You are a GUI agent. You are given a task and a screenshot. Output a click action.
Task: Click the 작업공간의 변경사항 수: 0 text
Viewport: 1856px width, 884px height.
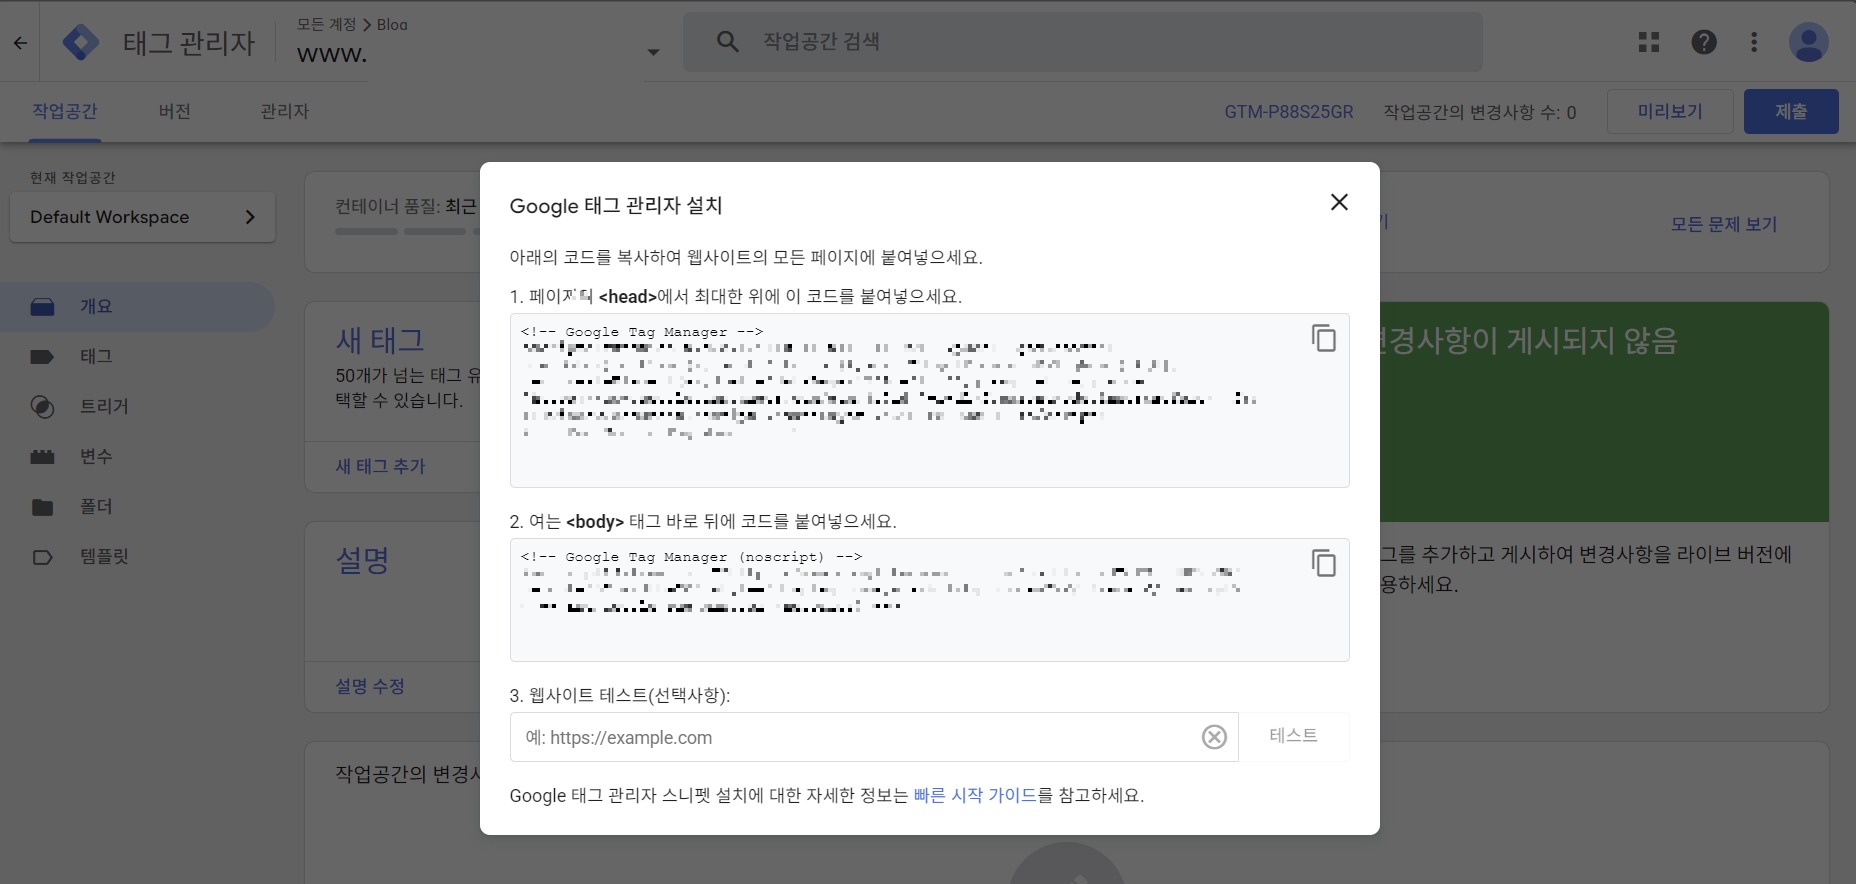1480,112
